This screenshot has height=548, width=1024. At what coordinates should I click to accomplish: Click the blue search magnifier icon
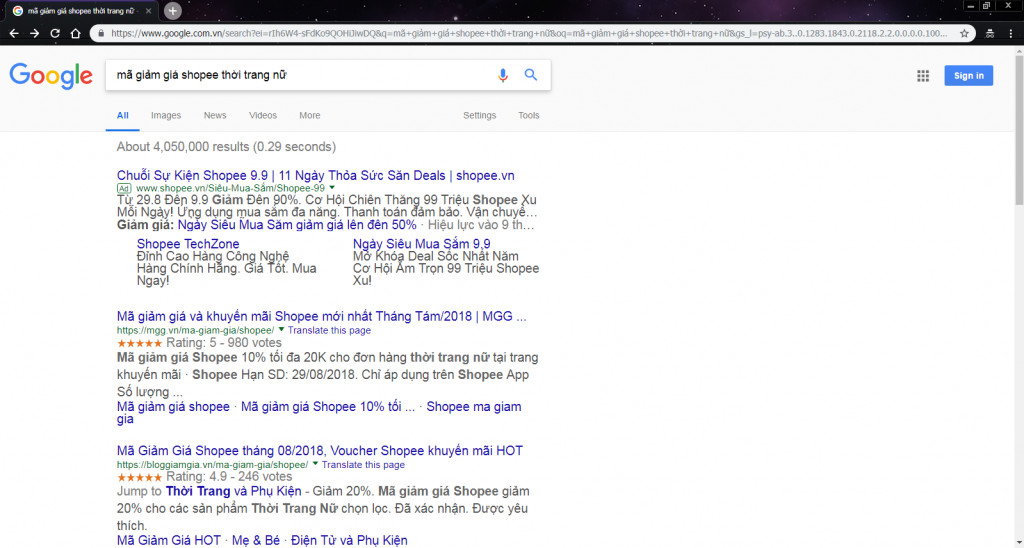[x=531, y=75]
